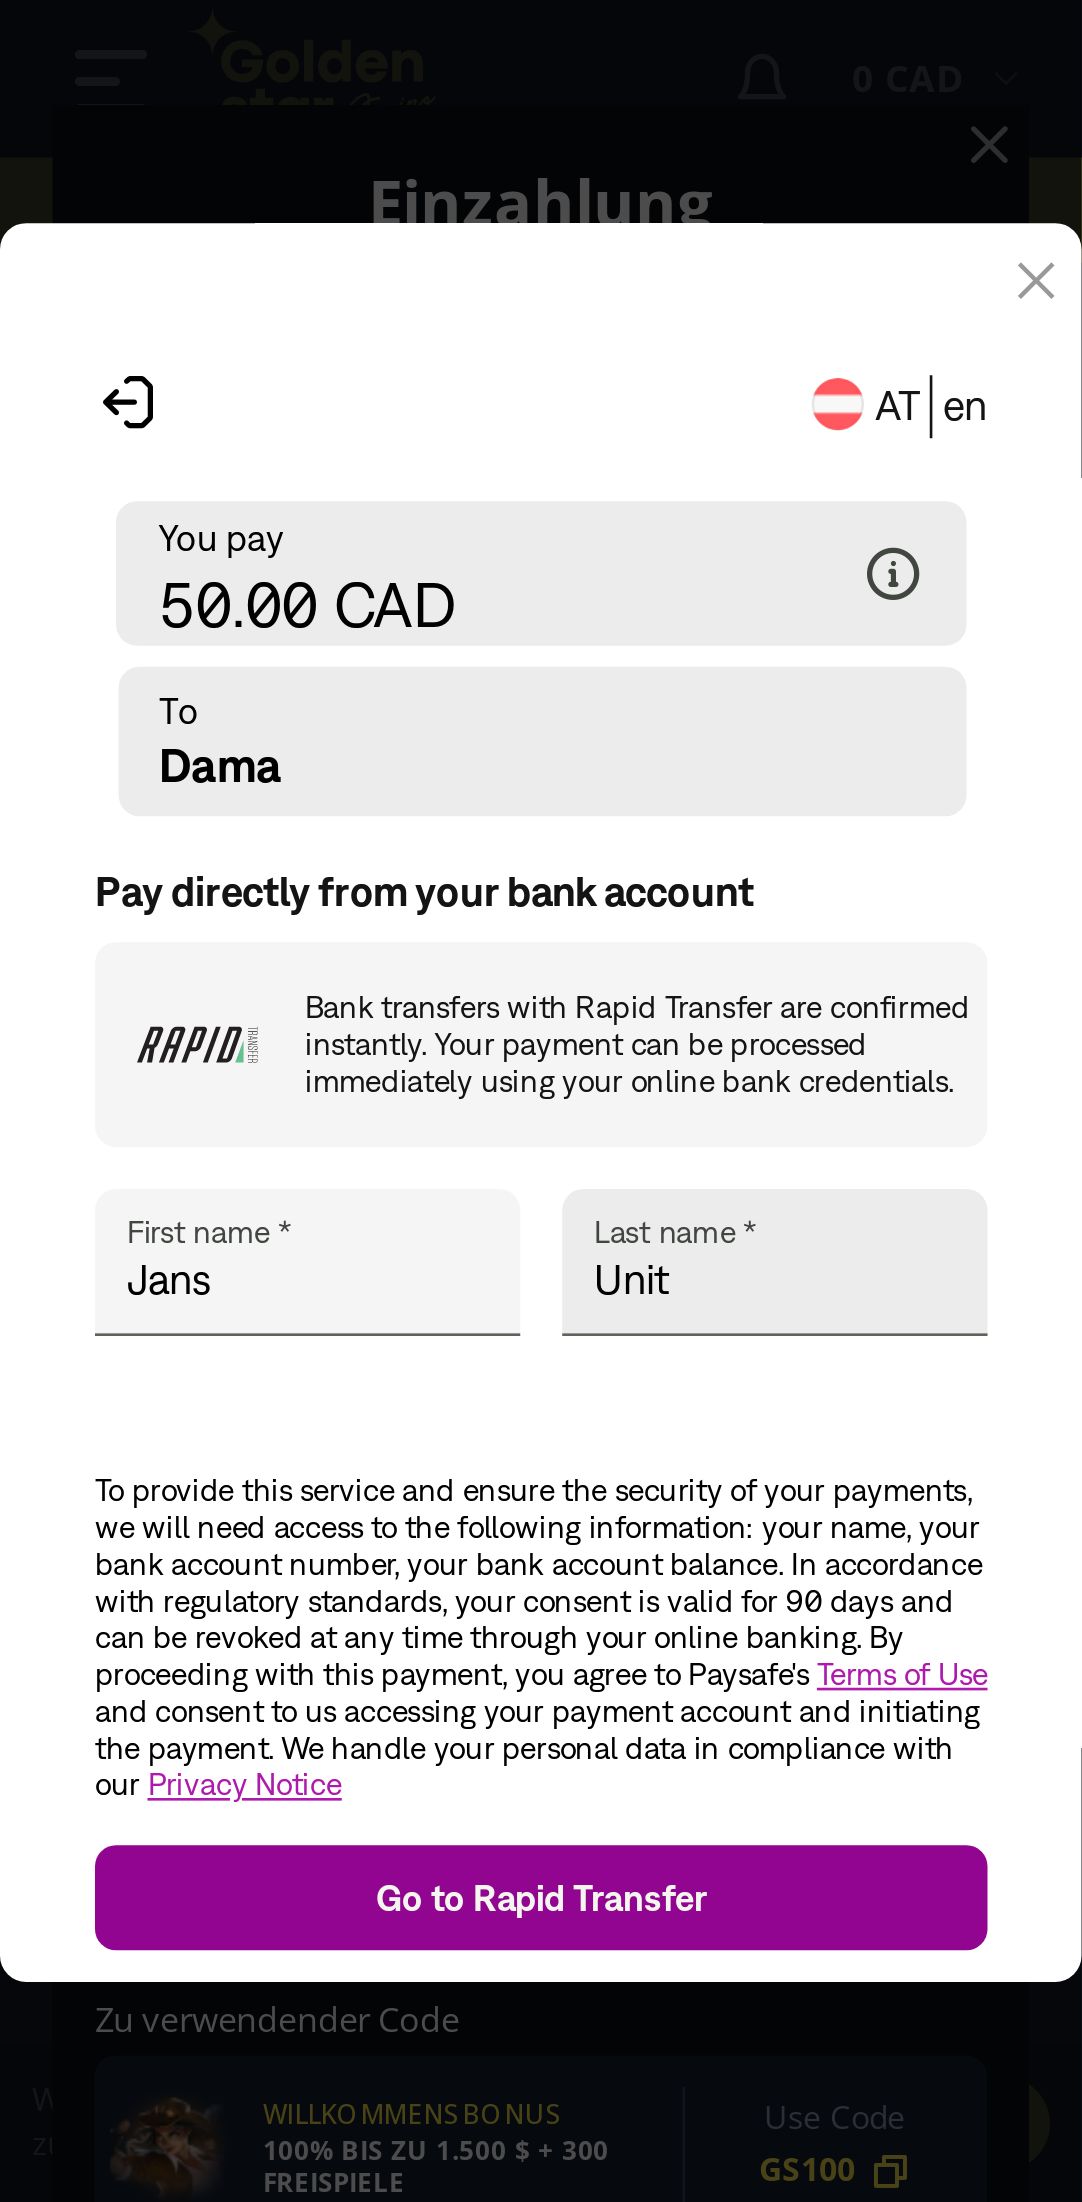The image size is (1082, 2202).
Task: Open payment amount info icon
Action: point(892,574)
